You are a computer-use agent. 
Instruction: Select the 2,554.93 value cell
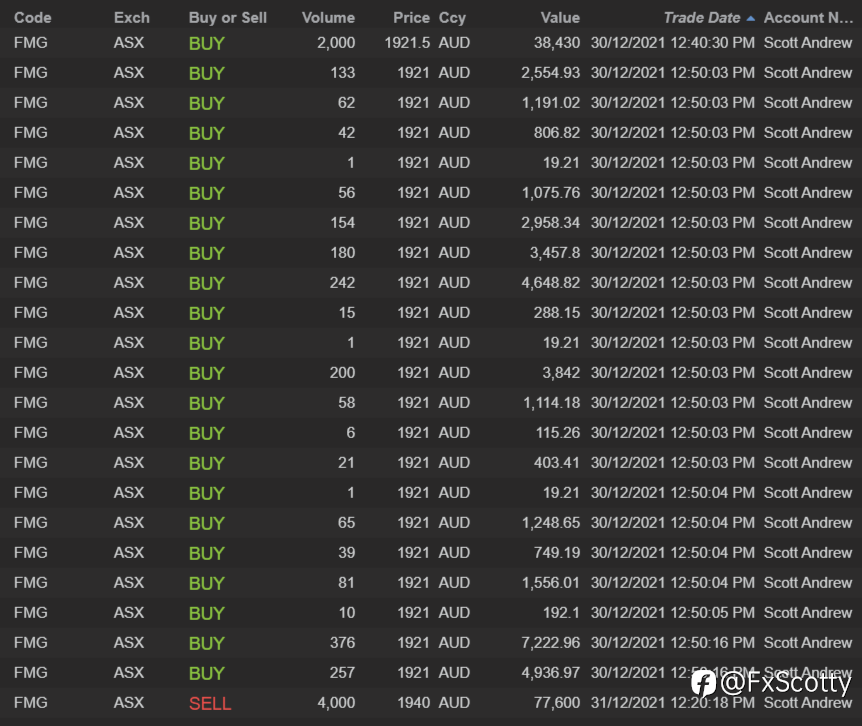click(550, 73)
